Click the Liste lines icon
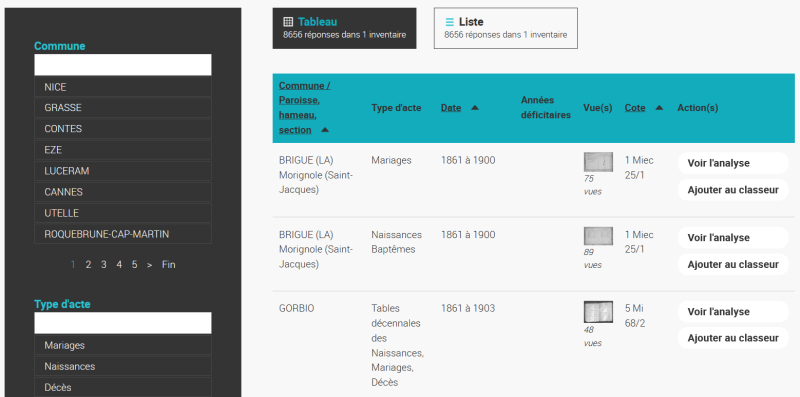Screen dimensions: 800x397 tap(449, 22)
